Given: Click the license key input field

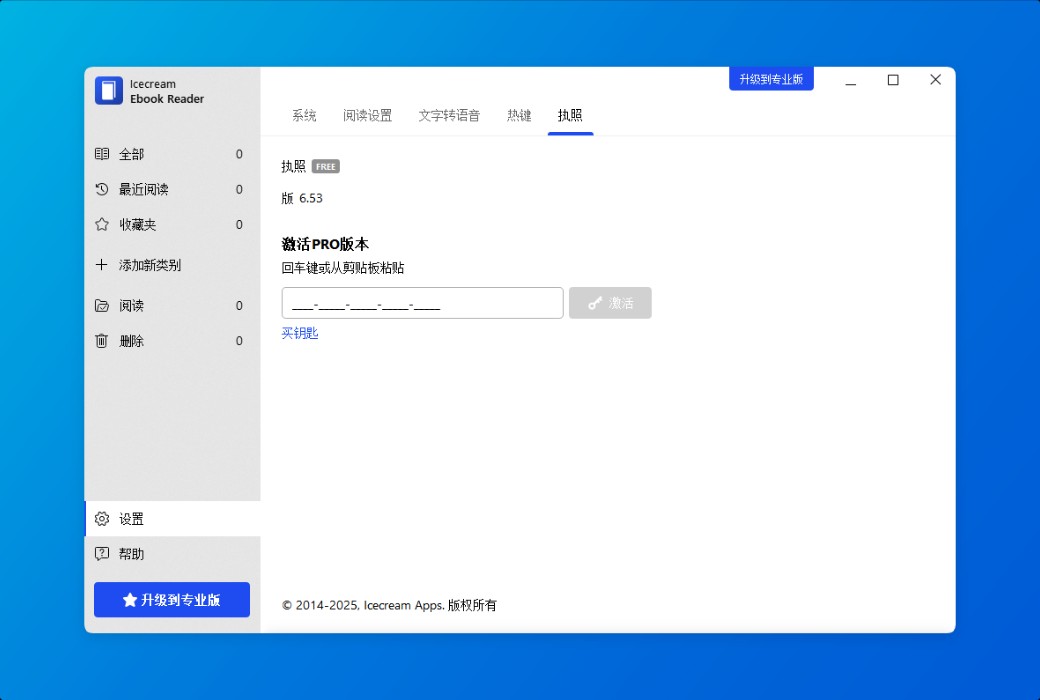Looking at the screenshot, I should coord(421,302).
